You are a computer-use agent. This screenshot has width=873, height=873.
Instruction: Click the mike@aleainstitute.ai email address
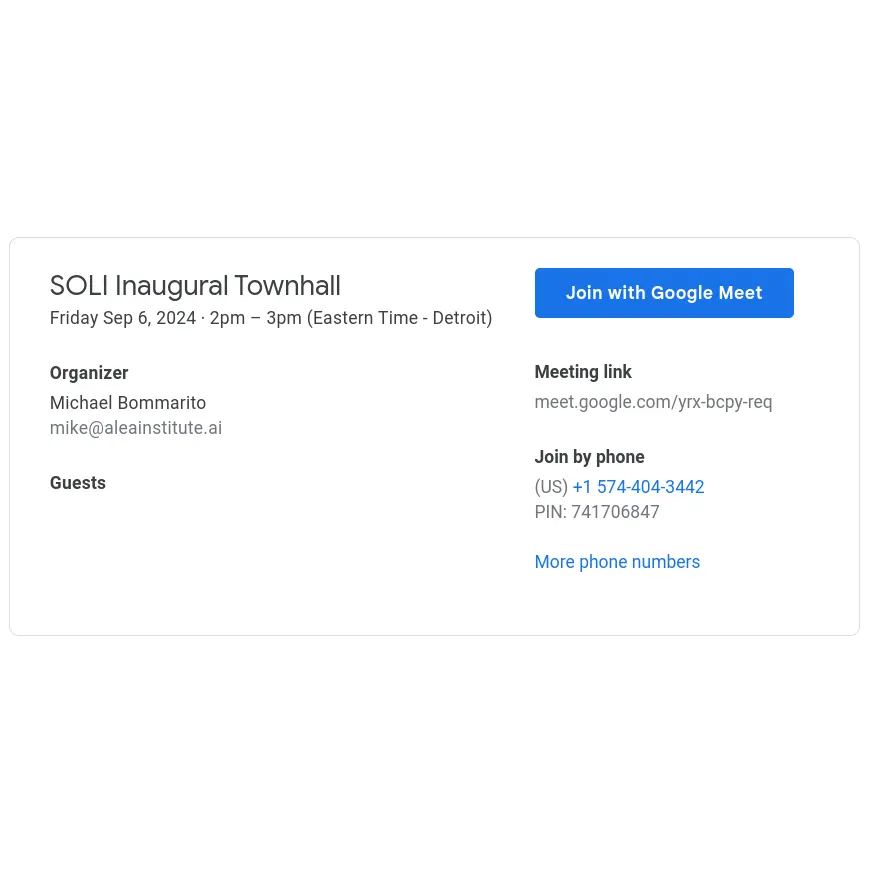pyautogui.click(x=136, y=428)
